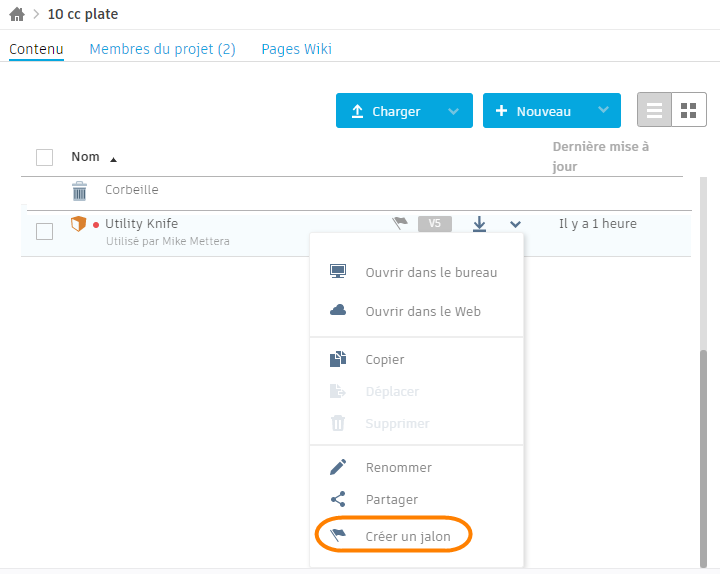The width and height of the screenshot is (720, 574).
Task: Open Membres du projet (2) tab
Action: (162, 49)
